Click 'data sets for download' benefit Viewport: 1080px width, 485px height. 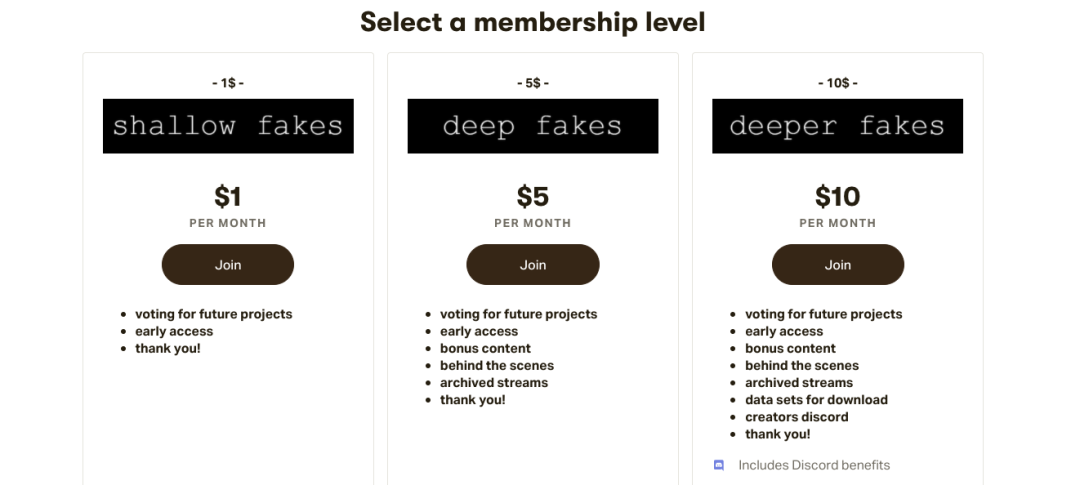click(x=816, y=400)
